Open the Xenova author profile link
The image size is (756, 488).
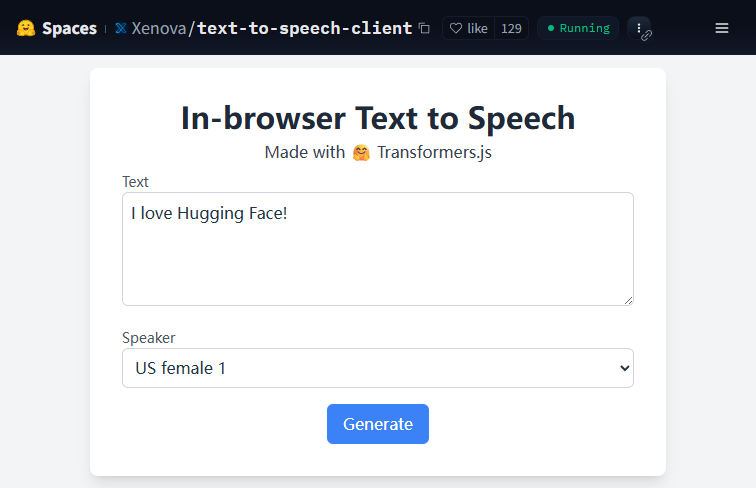pos(159,28)
